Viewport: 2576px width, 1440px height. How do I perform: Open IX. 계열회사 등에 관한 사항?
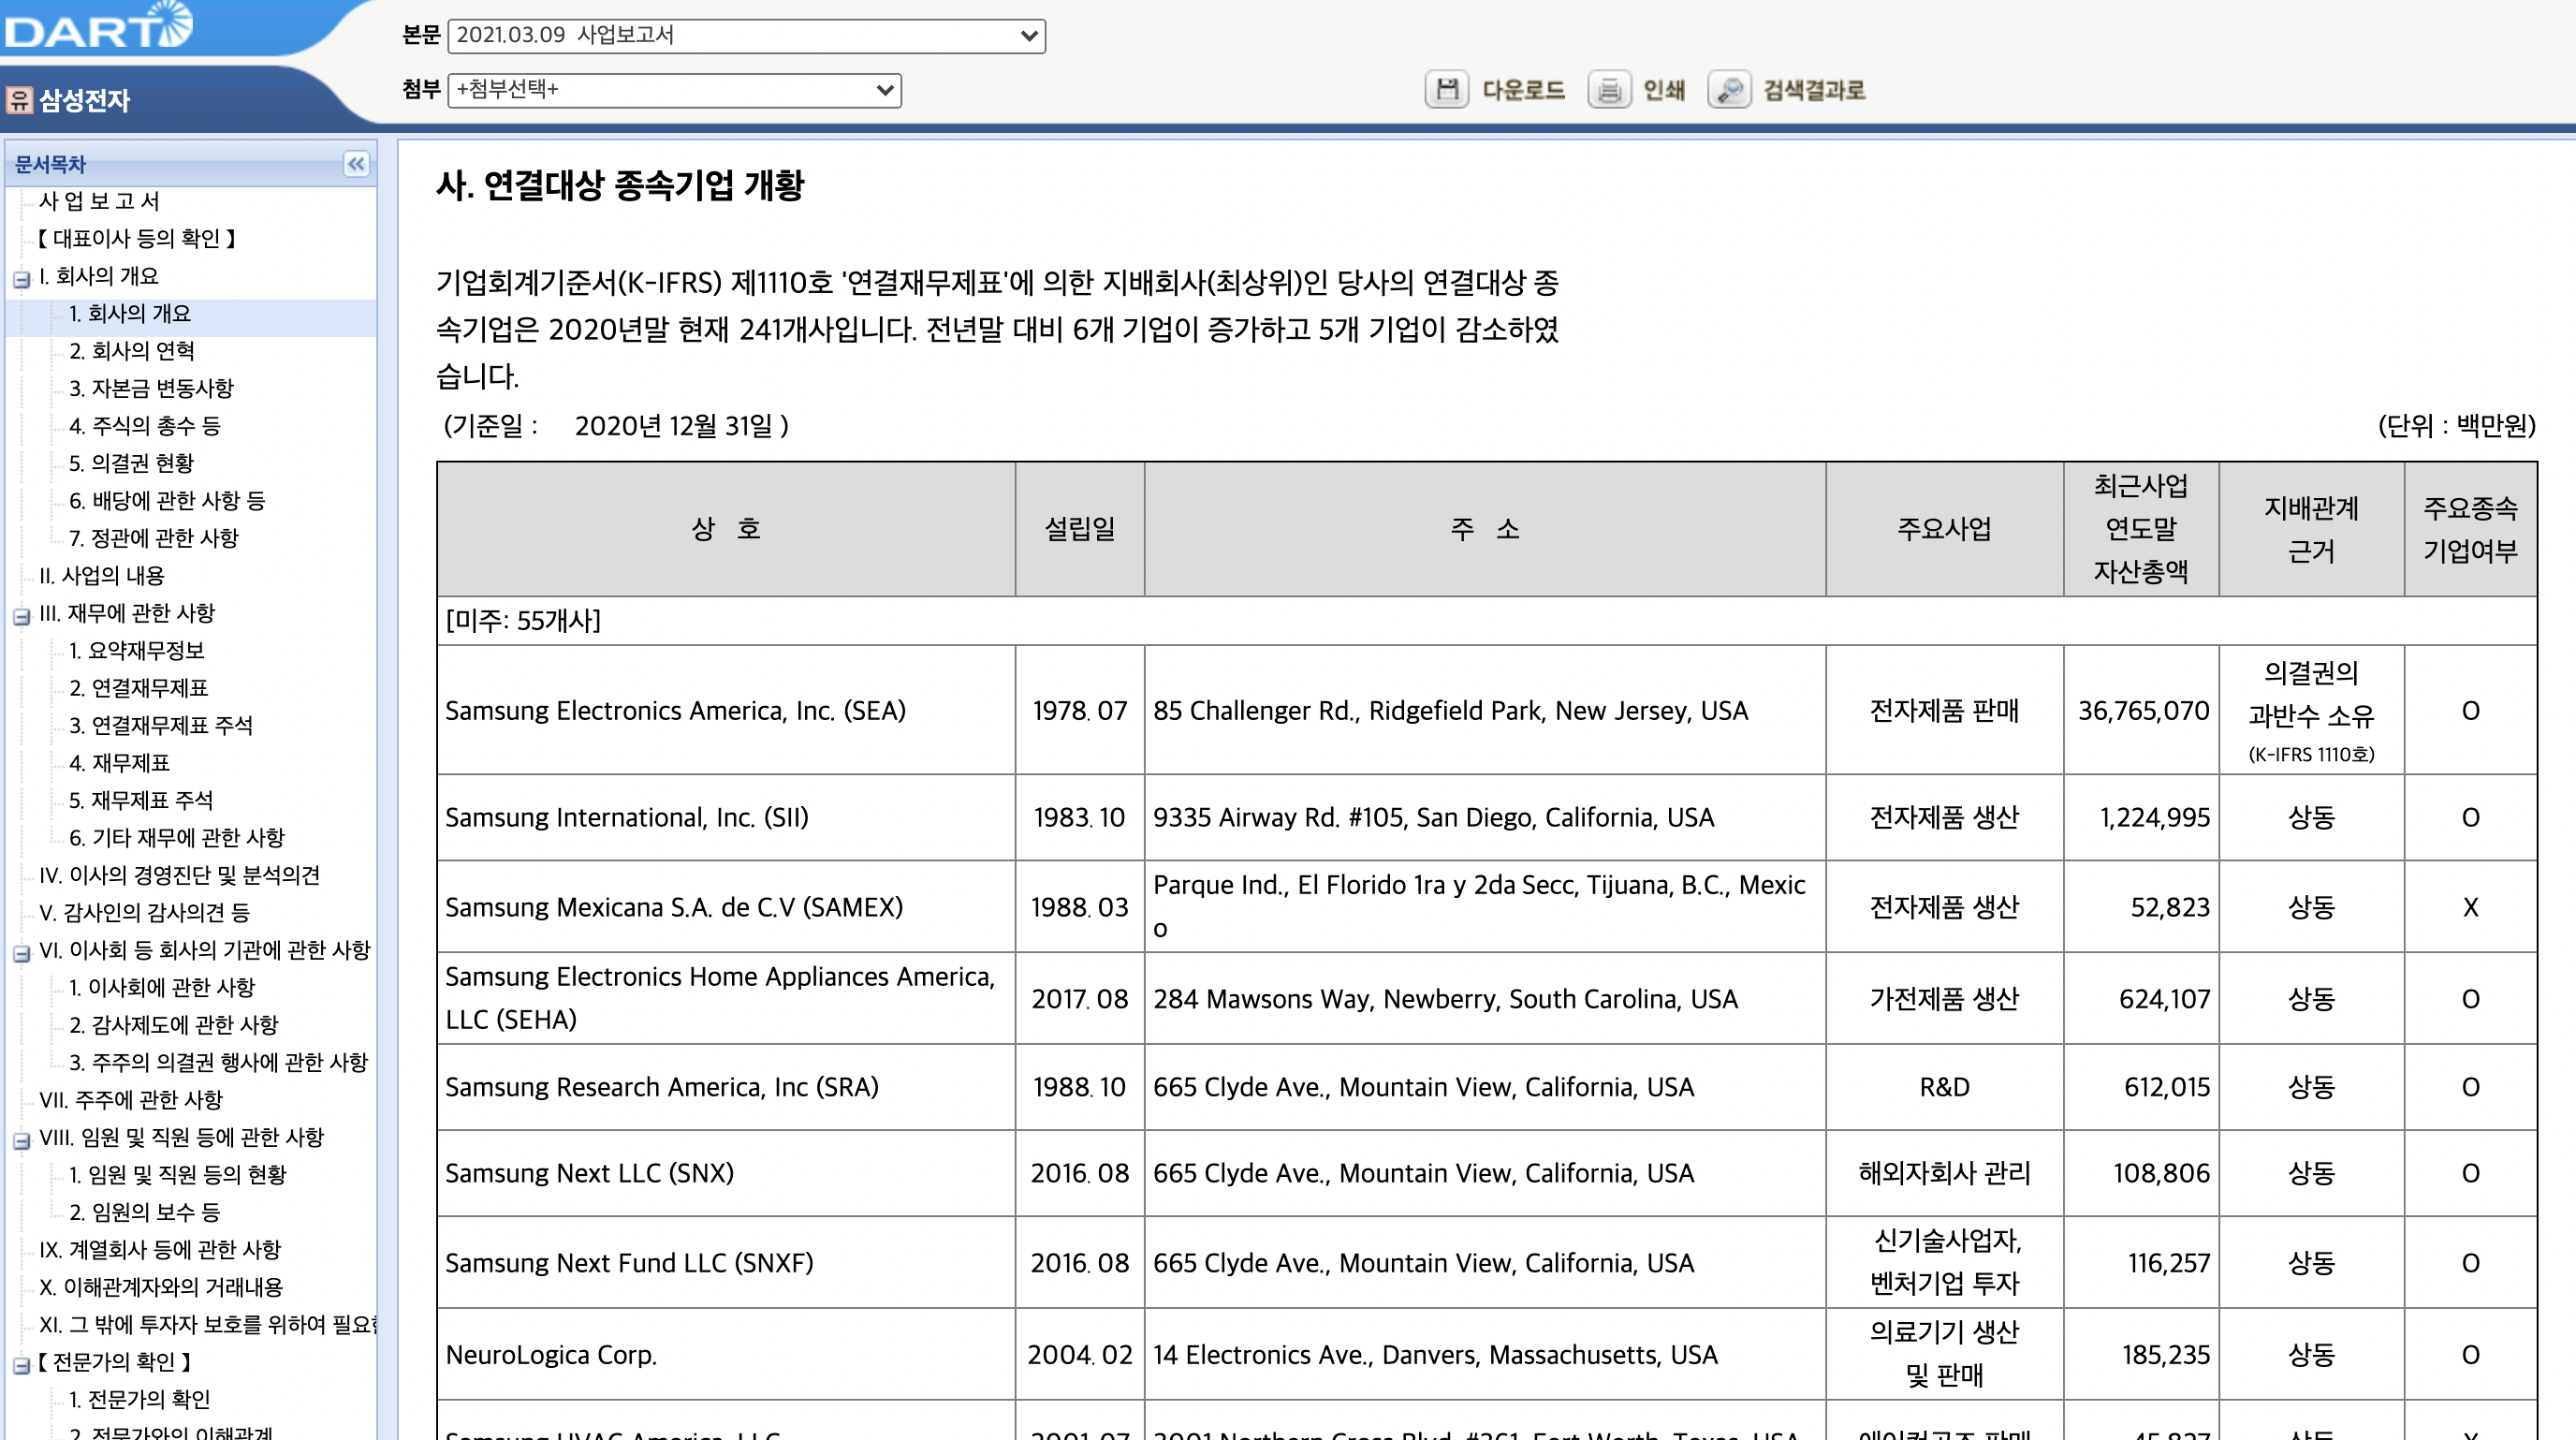click(x=160, y=1249)
